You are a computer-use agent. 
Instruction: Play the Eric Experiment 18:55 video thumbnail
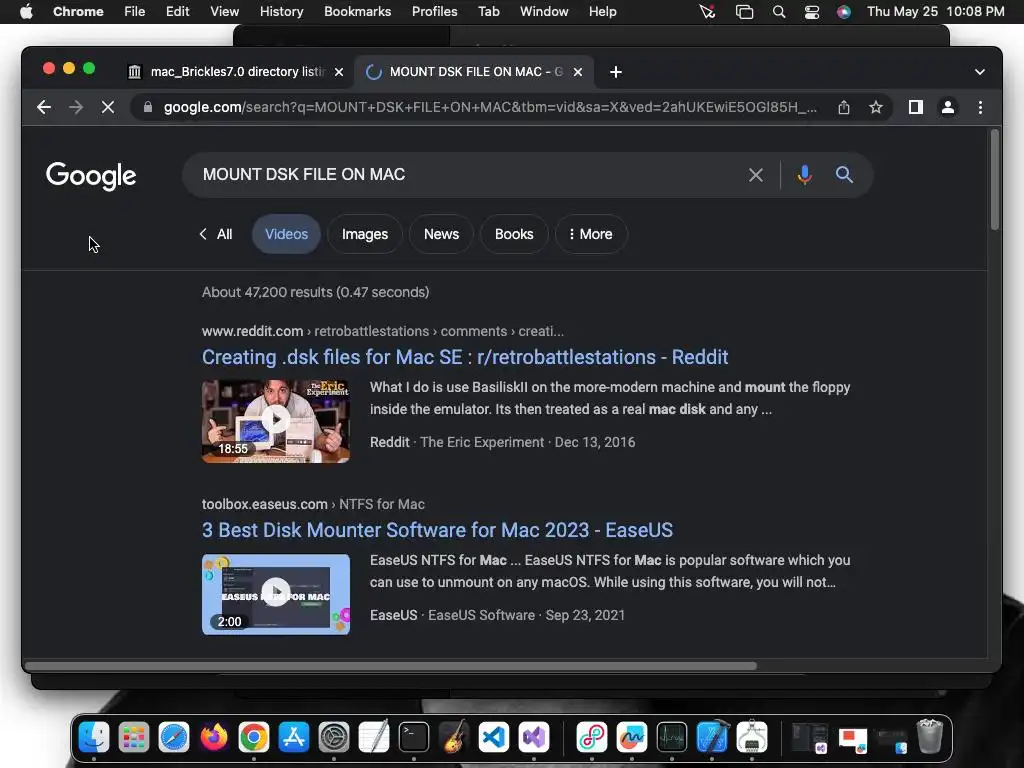tap(276, 421)
